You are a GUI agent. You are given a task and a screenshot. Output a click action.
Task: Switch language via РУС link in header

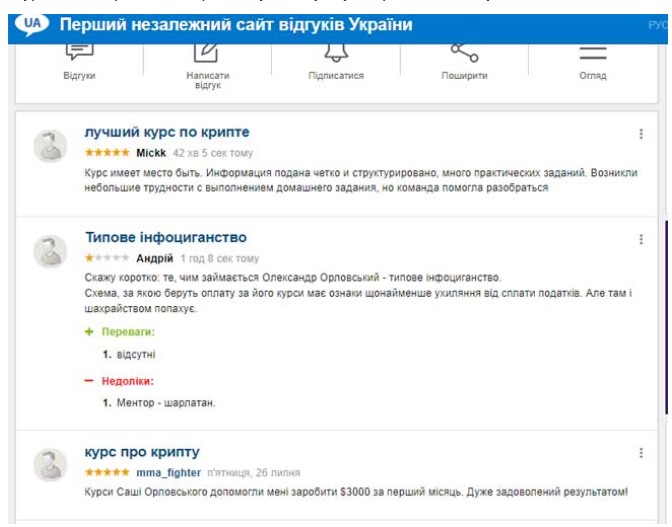(x=658, y=25)
